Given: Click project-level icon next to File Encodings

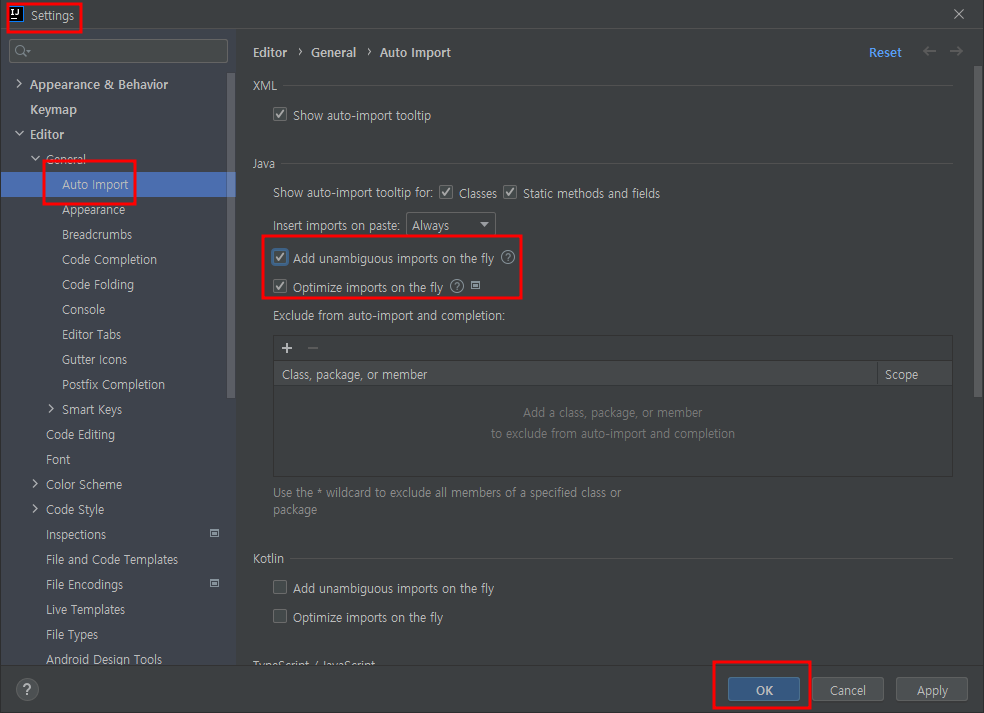Looking at the screenshot, I should click(215, 584).
